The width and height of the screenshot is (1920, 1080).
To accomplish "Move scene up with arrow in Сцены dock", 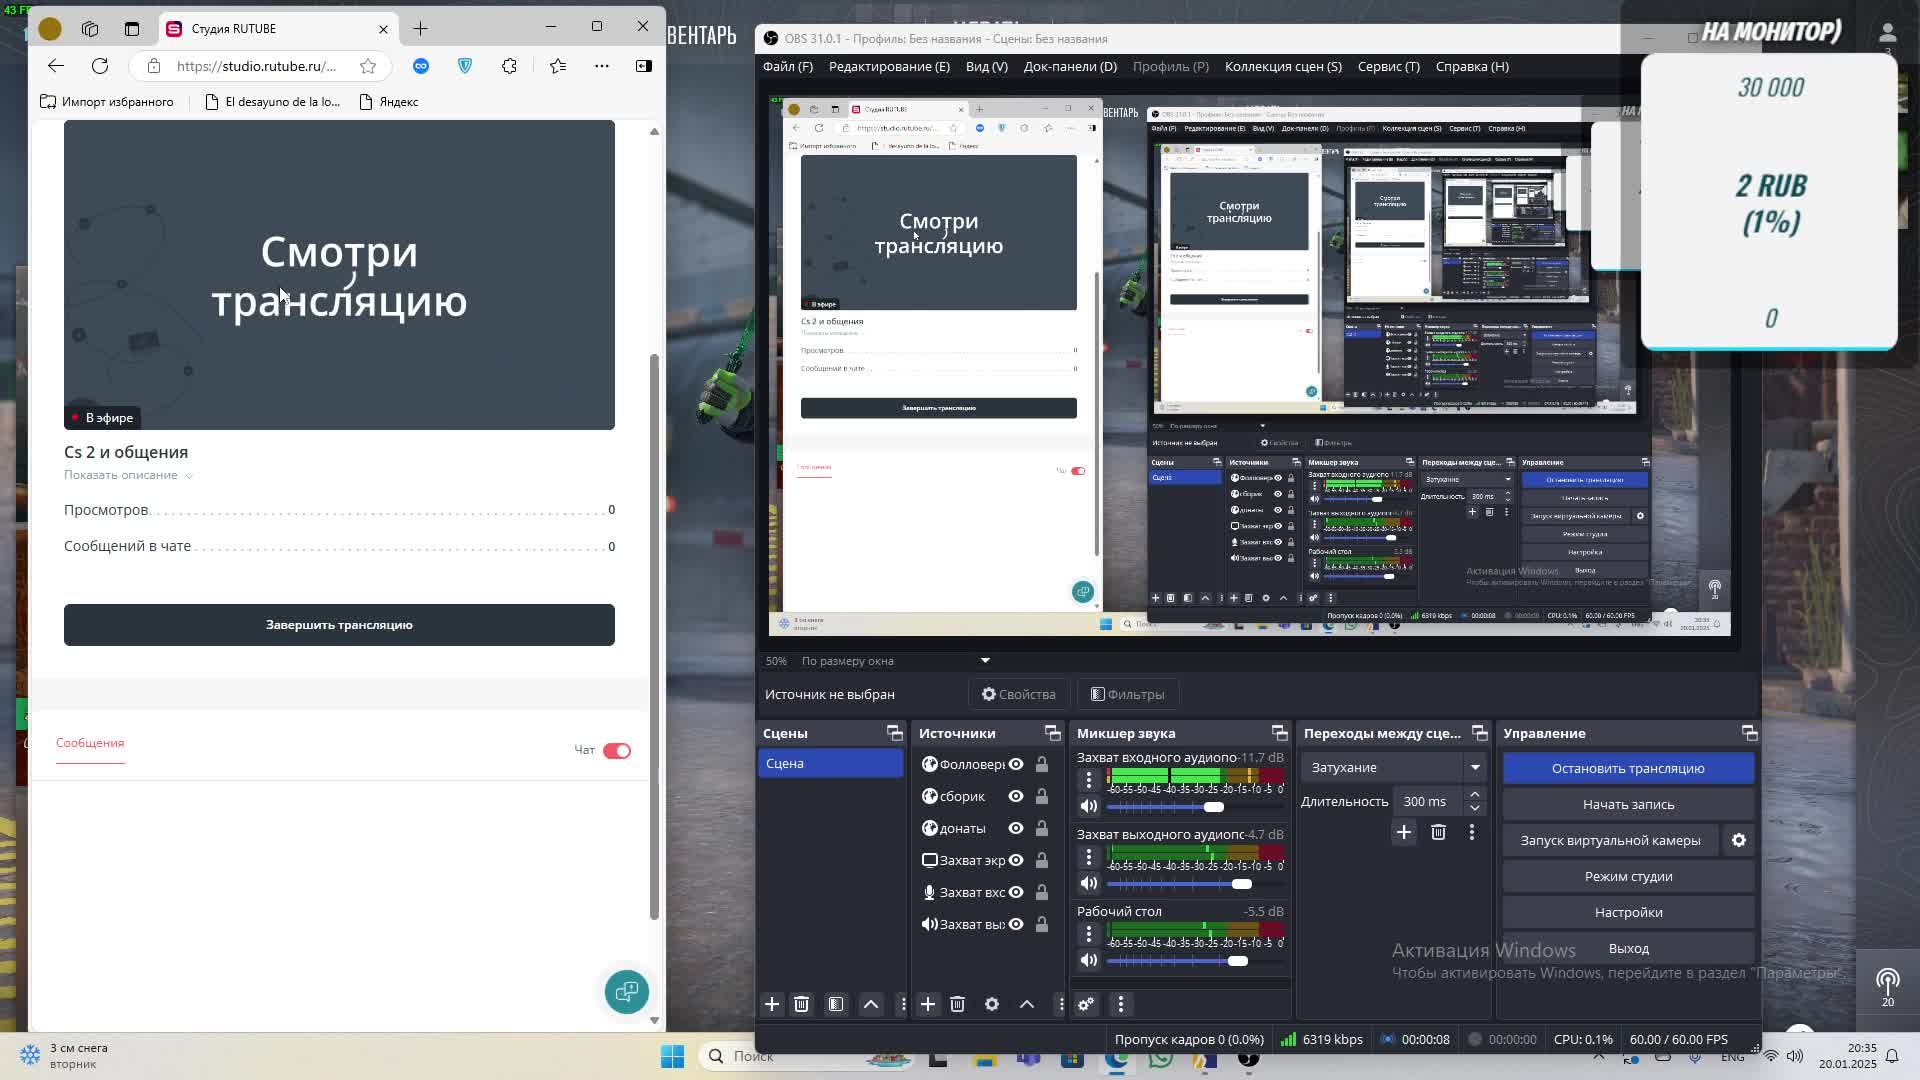I will [871, 1004].
